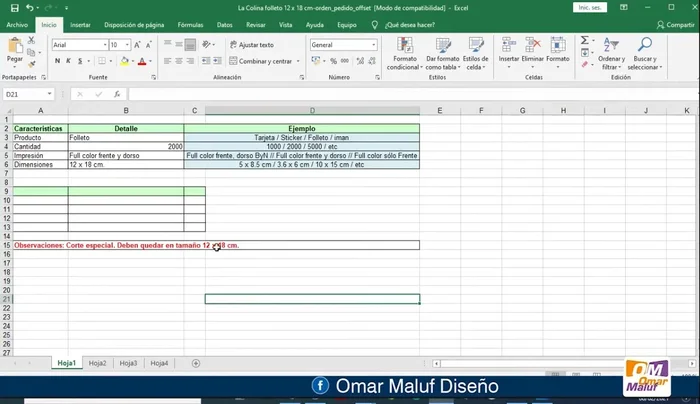The width and height of the screenshot is (700, 404).
Task: Open the fill color palette arrow
Action: (x=133, y=61)
